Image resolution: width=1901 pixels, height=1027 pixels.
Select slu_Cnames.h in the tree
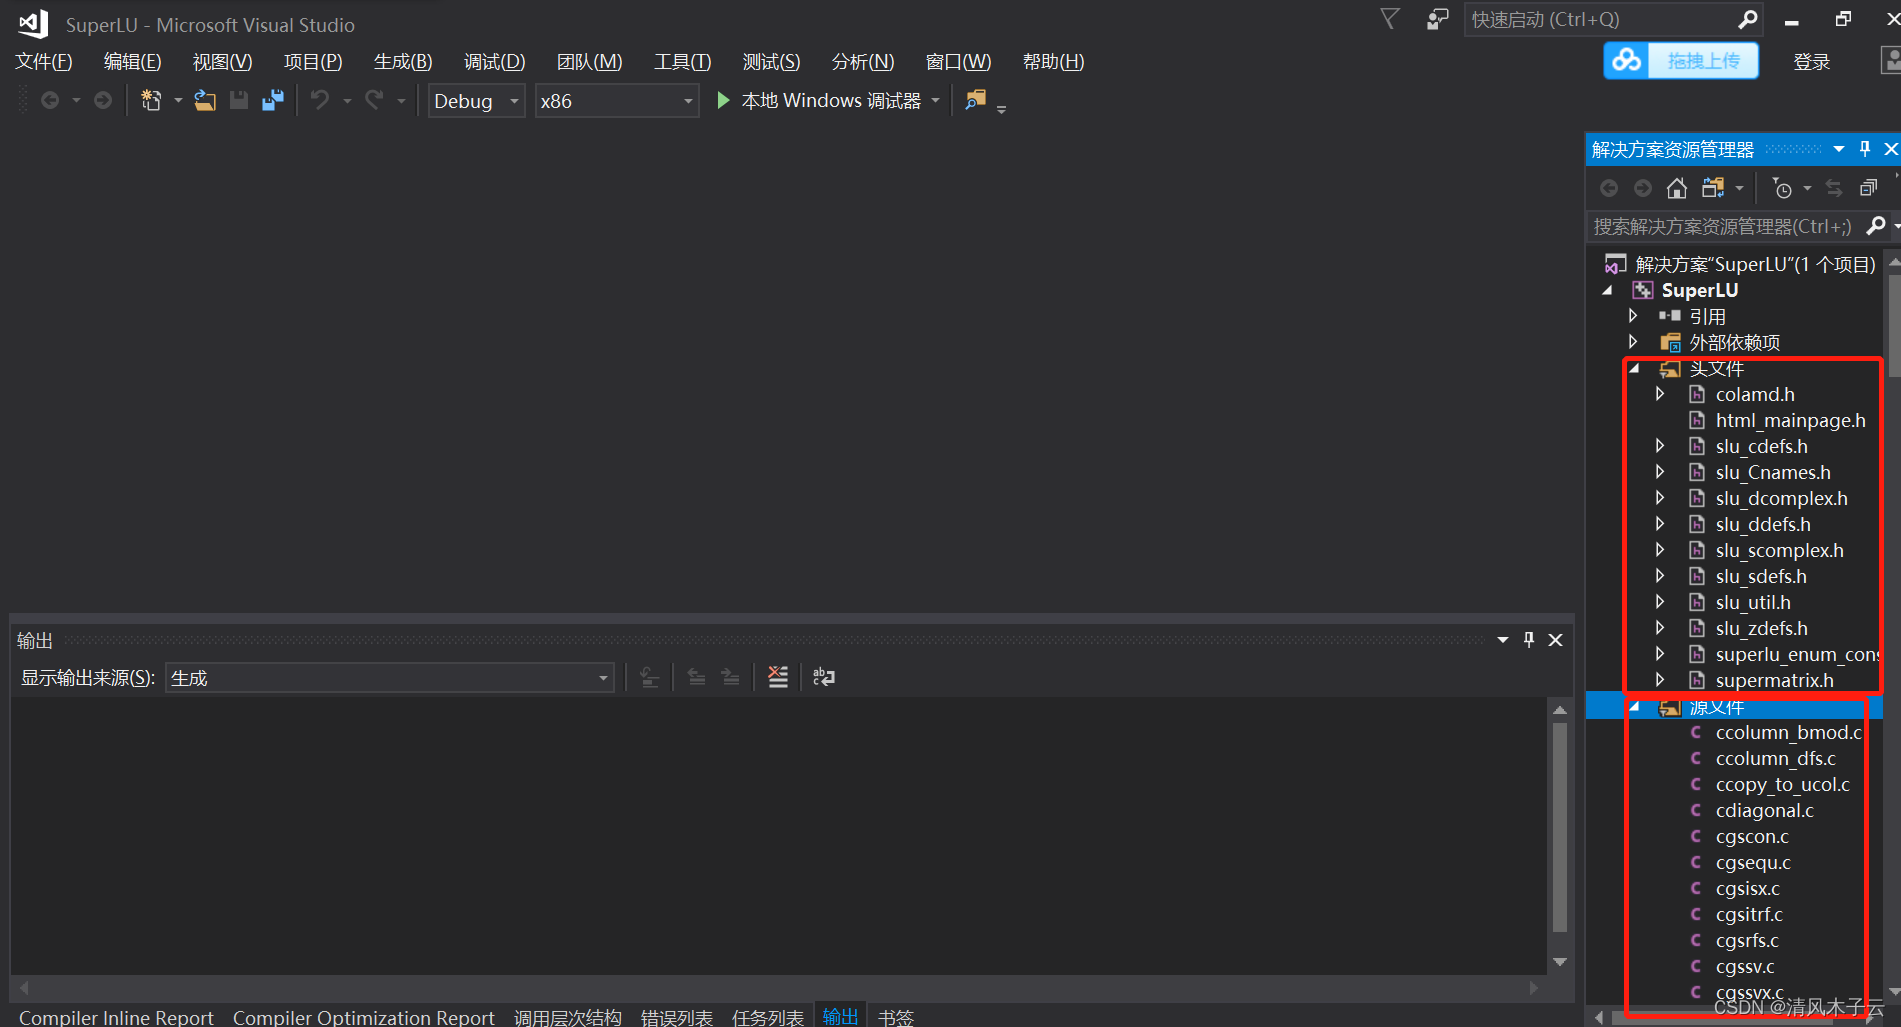tap(1773, 472)
